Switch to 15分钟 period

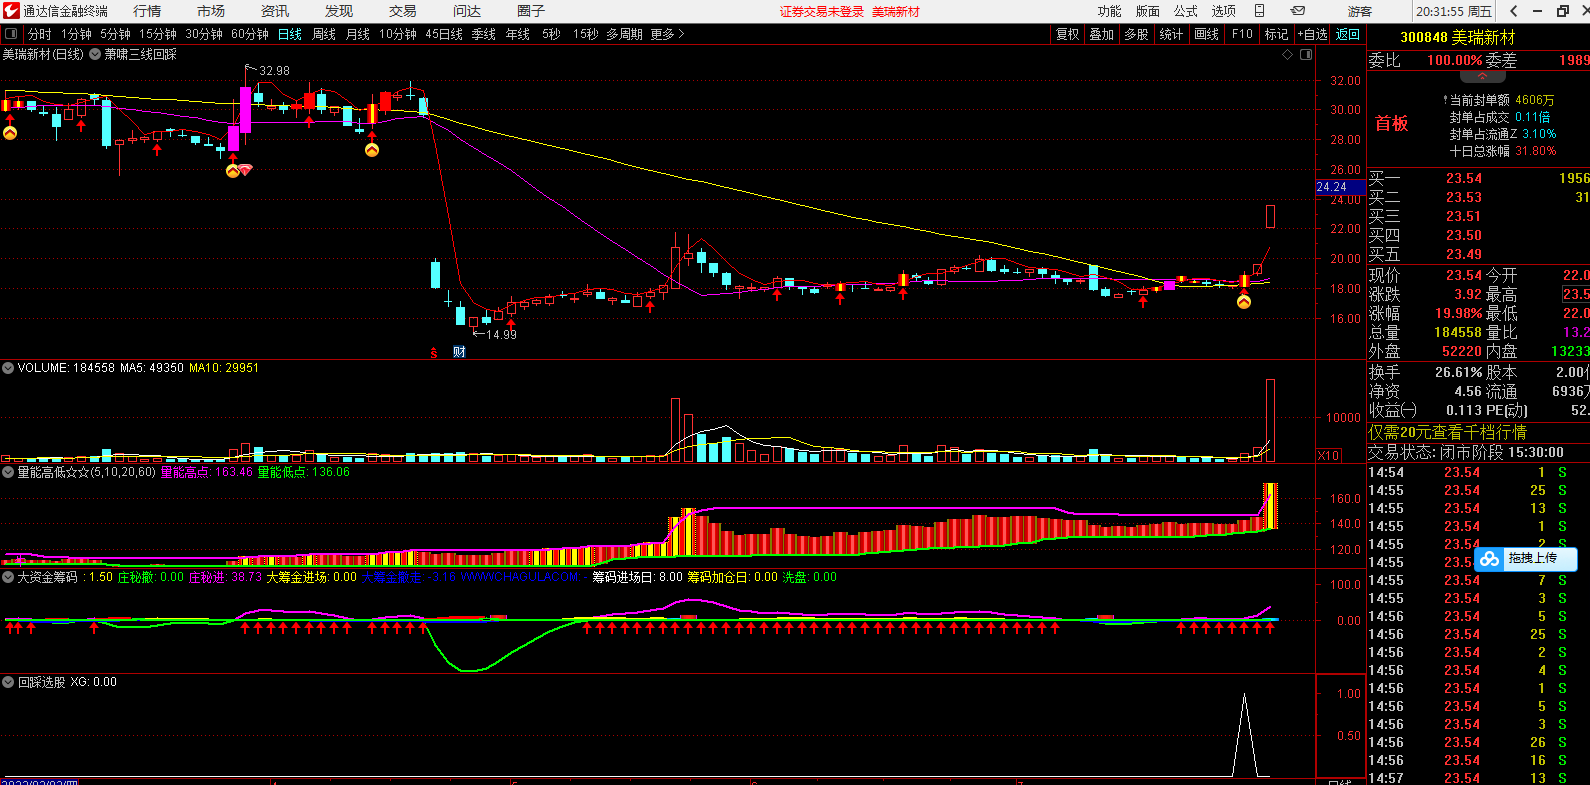pos(158,34)
